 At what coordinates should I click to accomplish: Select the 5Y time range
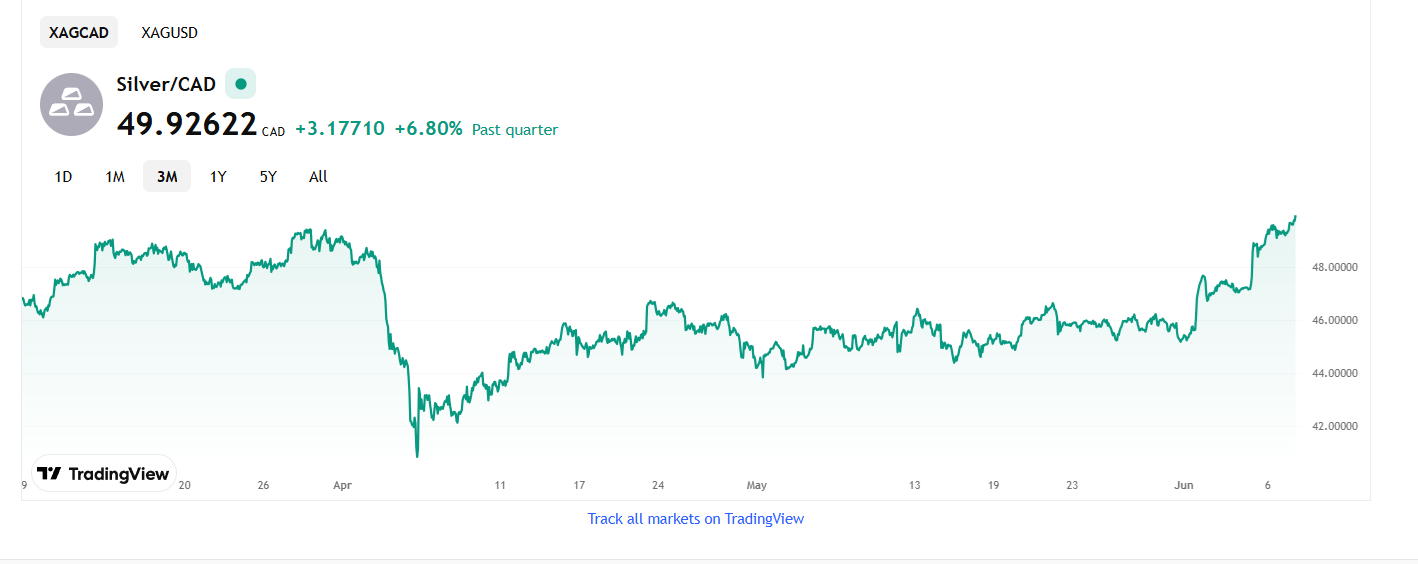click(x=268, y=177)
